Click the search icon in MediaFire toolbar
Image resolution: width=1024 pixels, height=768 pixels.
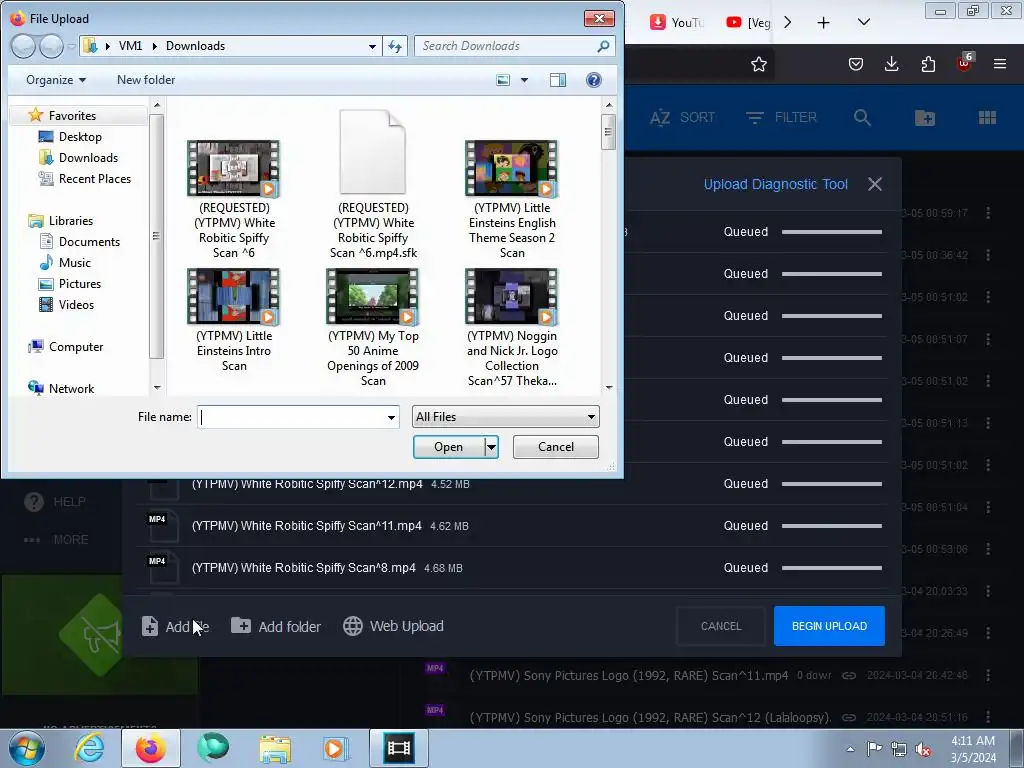(862, 118)
